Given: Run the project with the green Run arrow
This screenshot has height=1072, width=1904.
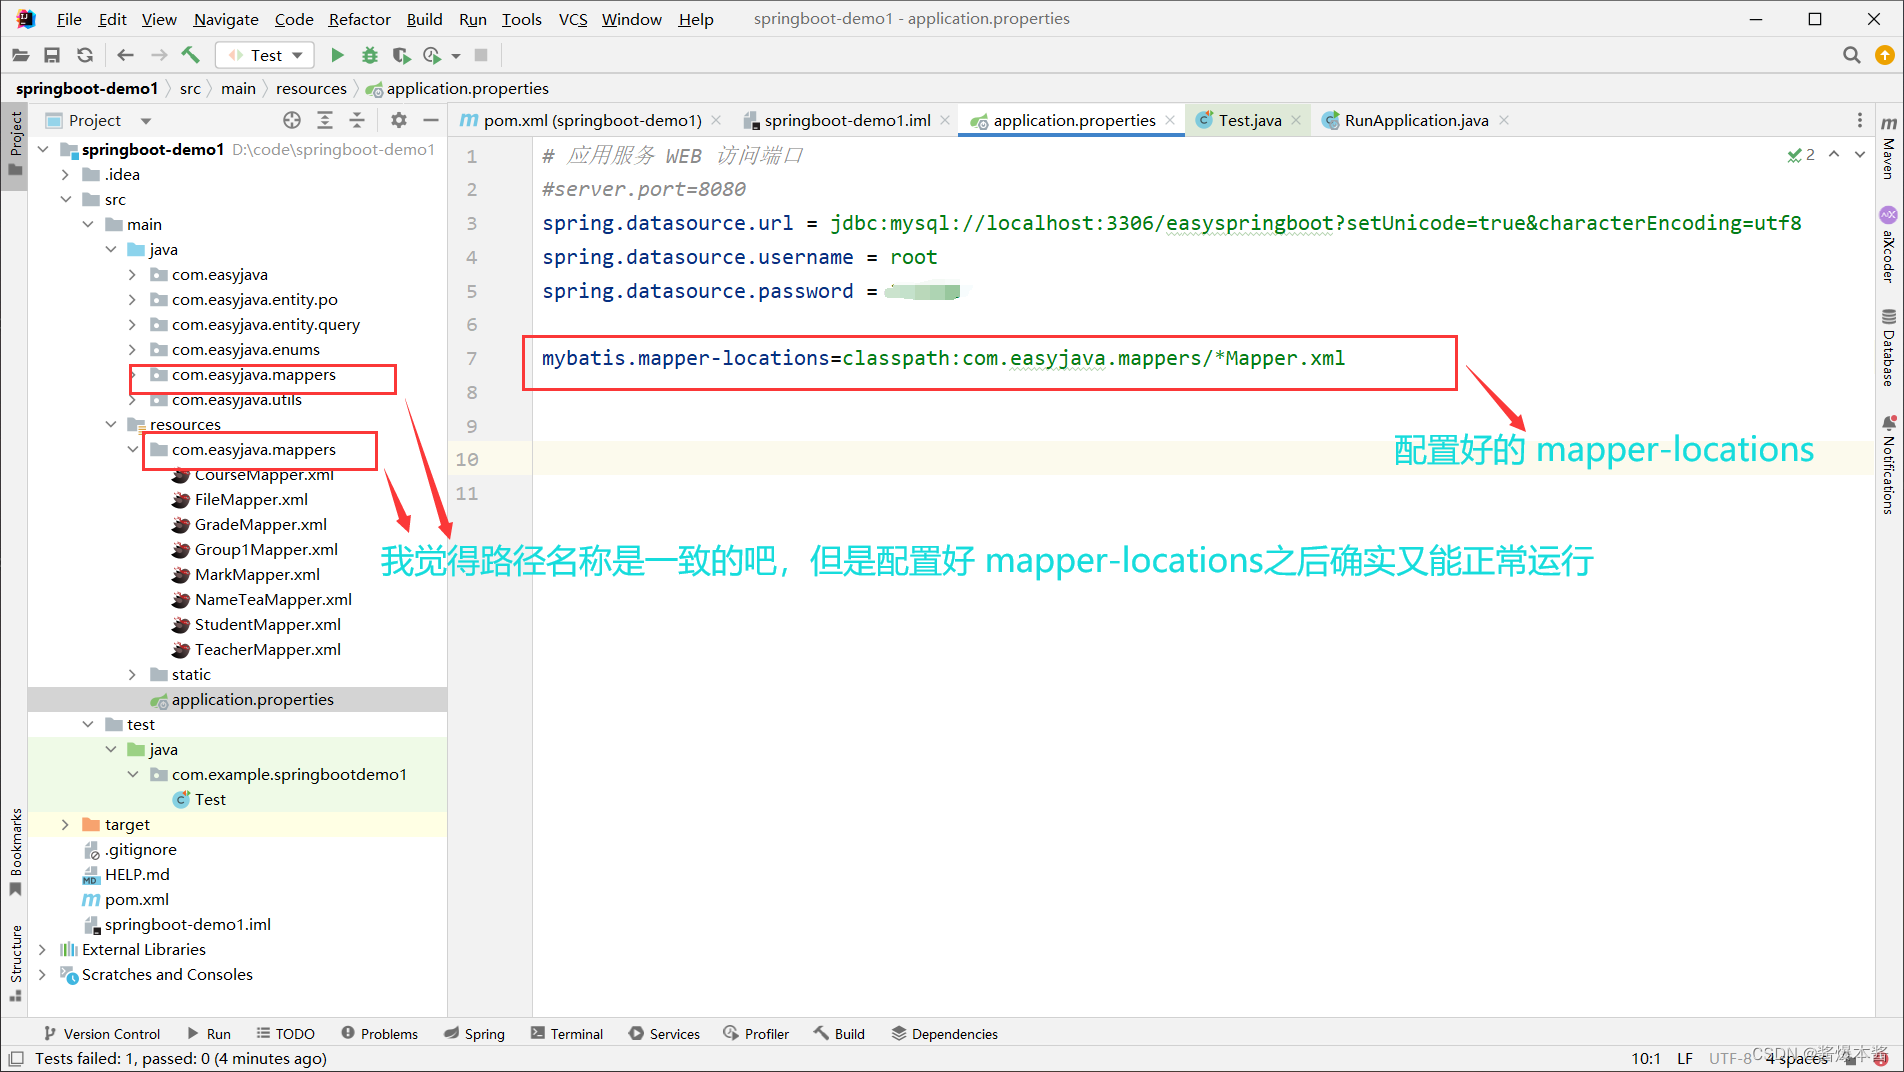Looking at the screenshot, I should point(337,55).
